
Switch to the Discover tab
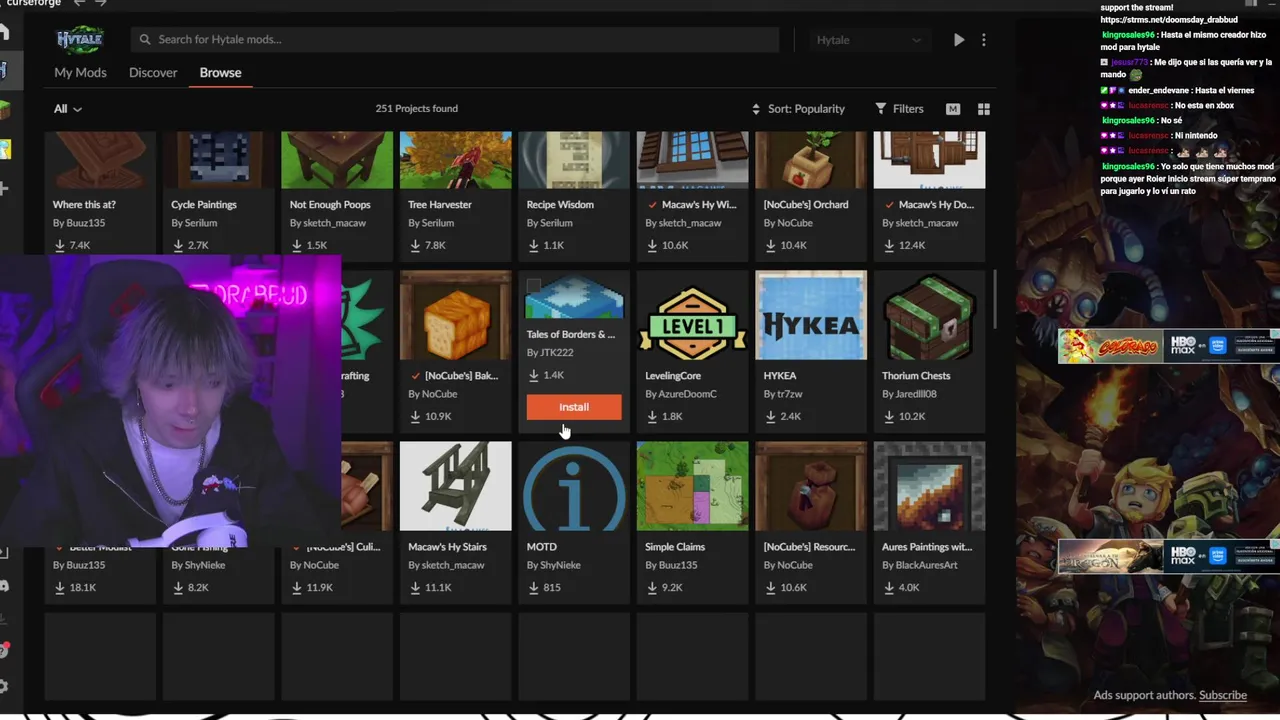click(153, 72)
